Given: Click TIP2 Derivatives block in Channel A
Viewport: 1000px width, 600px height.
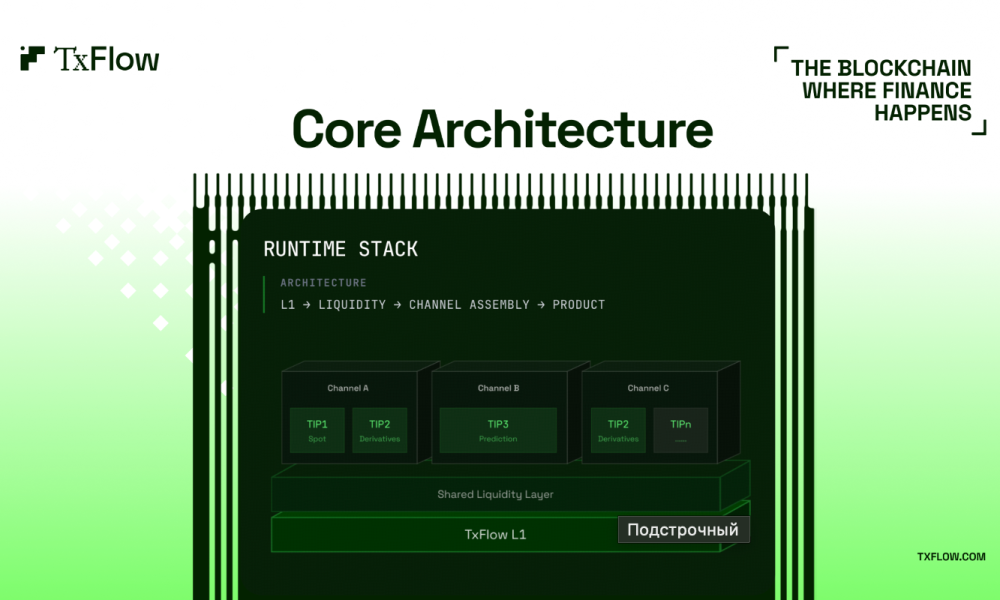Looking at the screenshot, I should tap(379, 430).
